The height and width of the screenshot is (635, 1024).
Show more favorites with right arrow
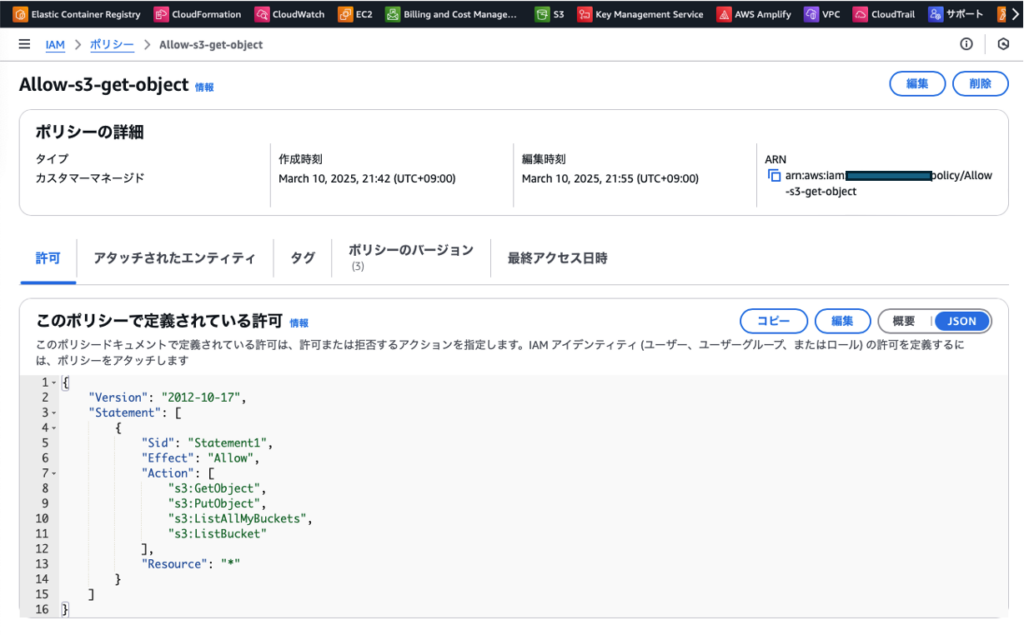1016,14
